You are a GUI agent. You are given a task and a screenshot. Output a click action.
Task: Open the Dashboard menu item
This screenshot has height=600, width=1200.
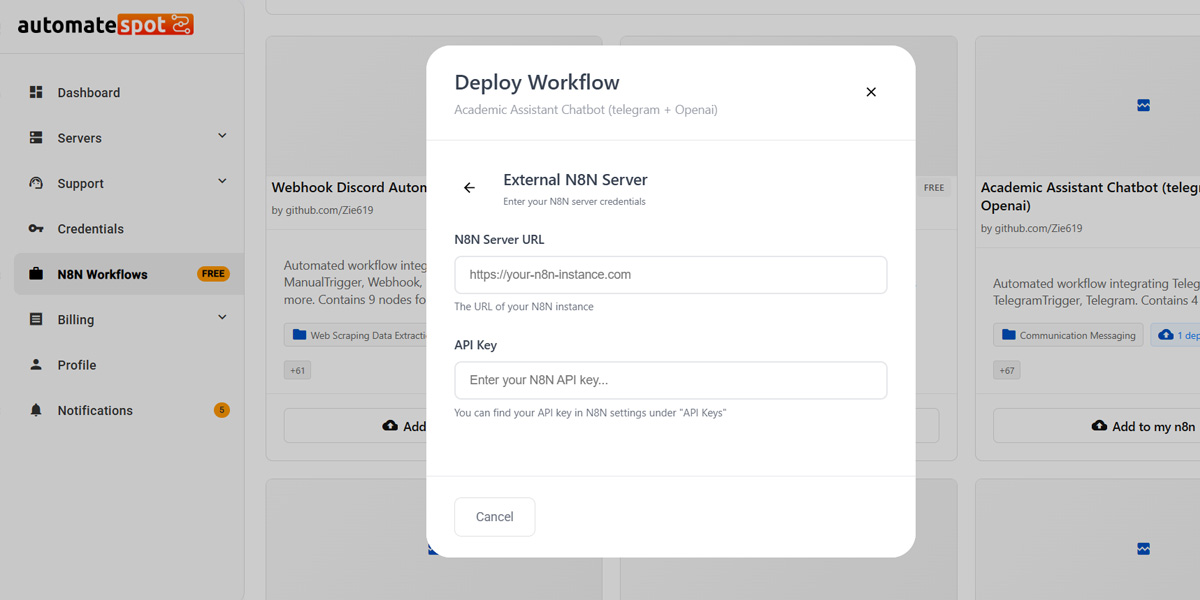(88, 93)
